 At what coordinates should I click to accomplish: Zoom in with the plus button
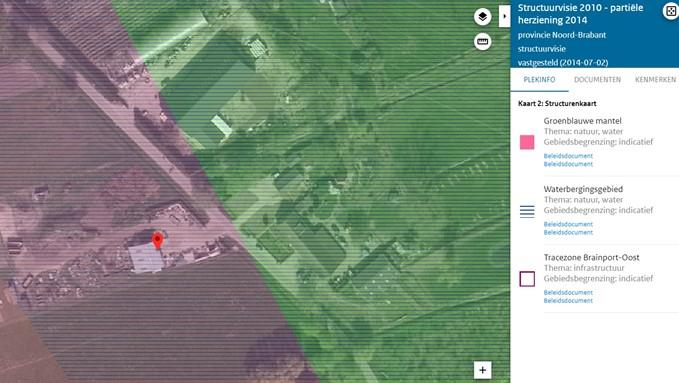[x=482, y=370]
